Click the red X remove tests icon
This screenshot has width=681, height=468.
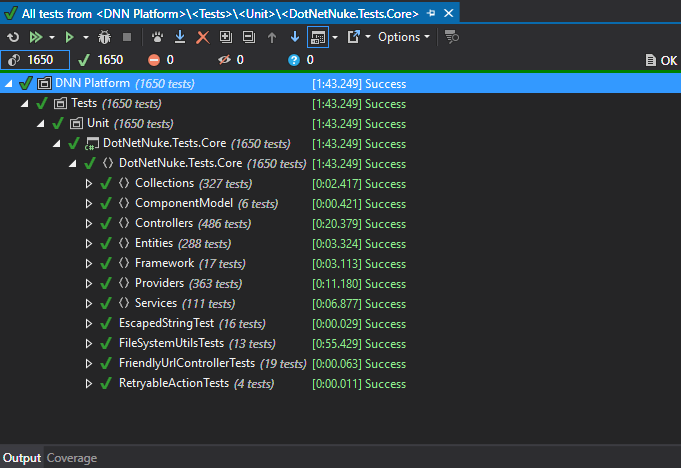click(x=202, y=37)
